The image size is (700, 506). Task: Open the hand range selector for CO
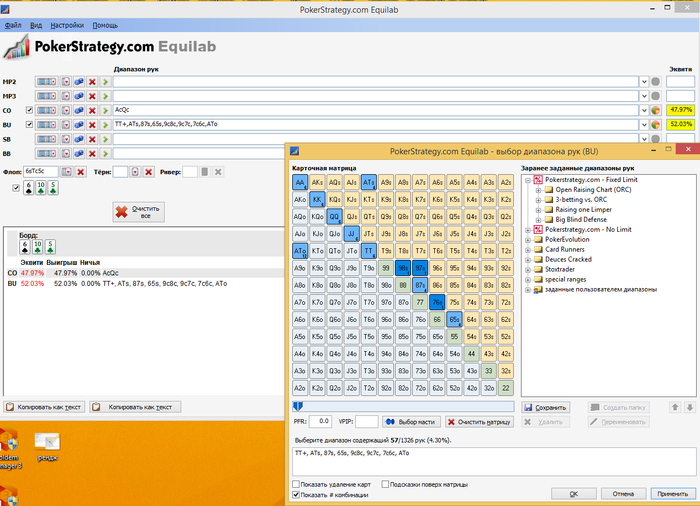click(46, 110)
